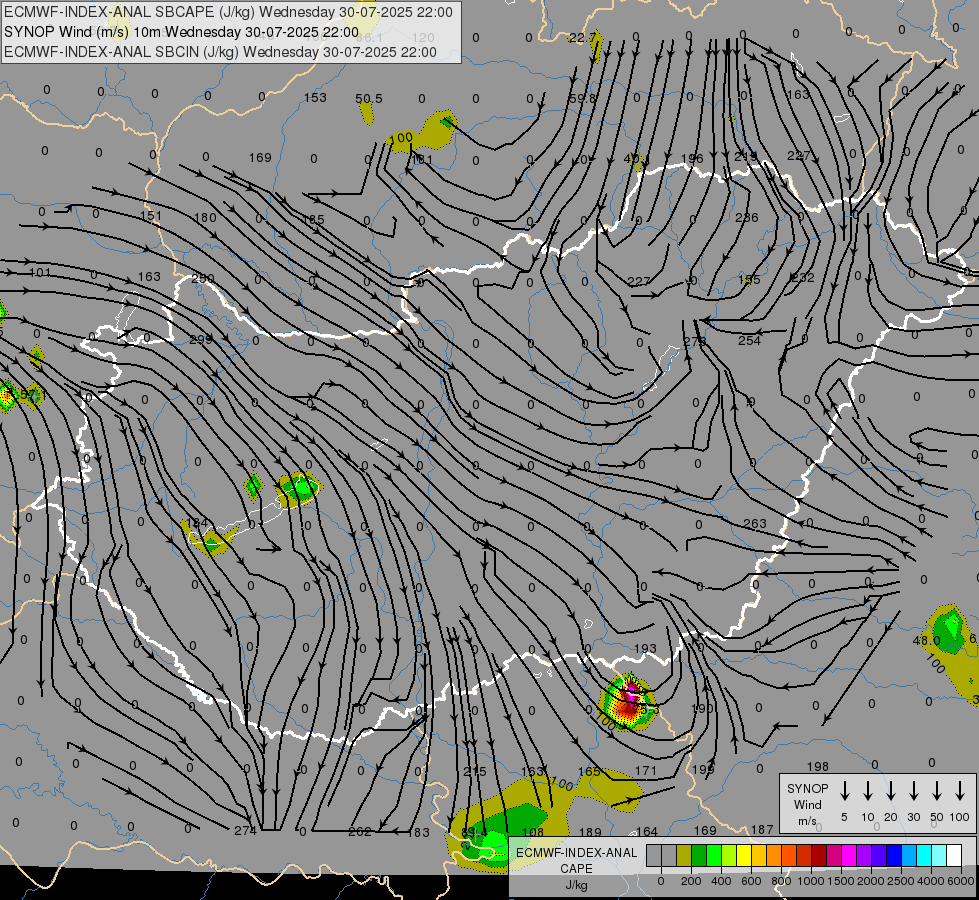Pick the pure yellow CAPE legend swatch

[x=744, y=856]
